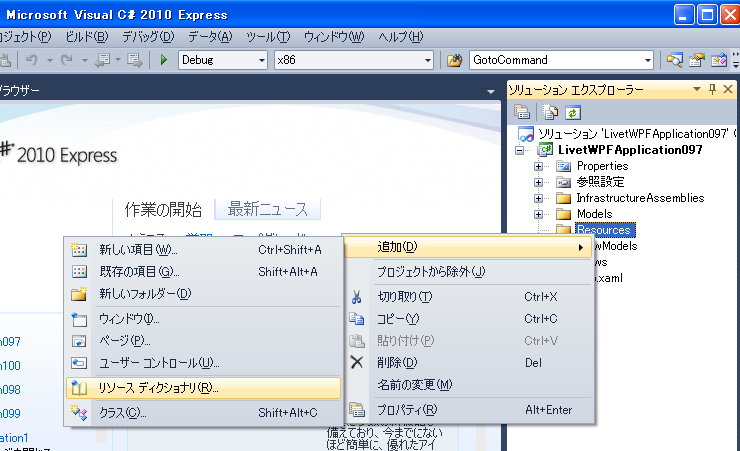Click the Page icon in submenu
740x451 pixels.
coord(79,341)
